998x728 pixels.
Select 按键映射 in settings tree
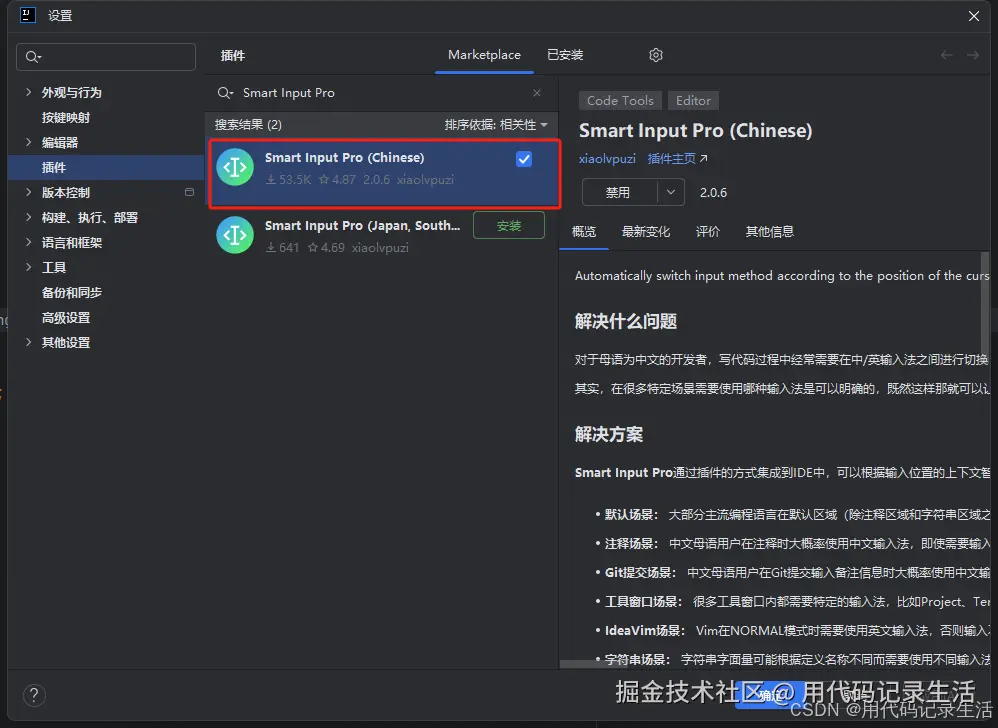tap(66, 117)
